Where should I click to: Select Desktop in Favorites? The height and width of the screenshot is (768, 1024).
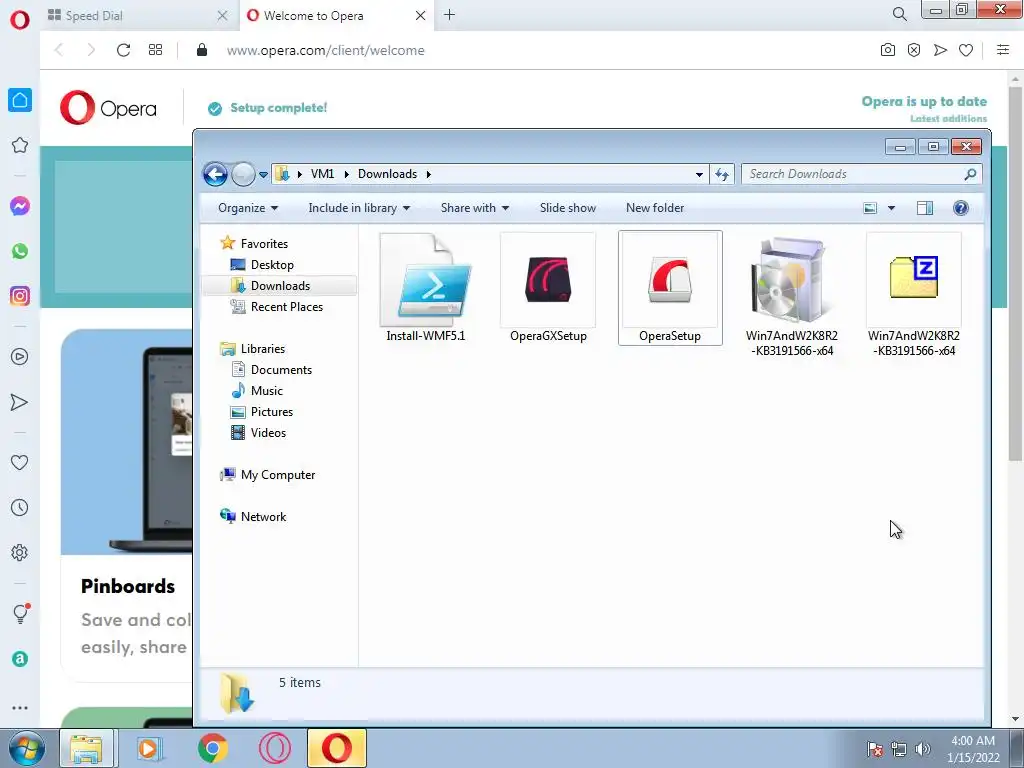click(x=272, y=264)
